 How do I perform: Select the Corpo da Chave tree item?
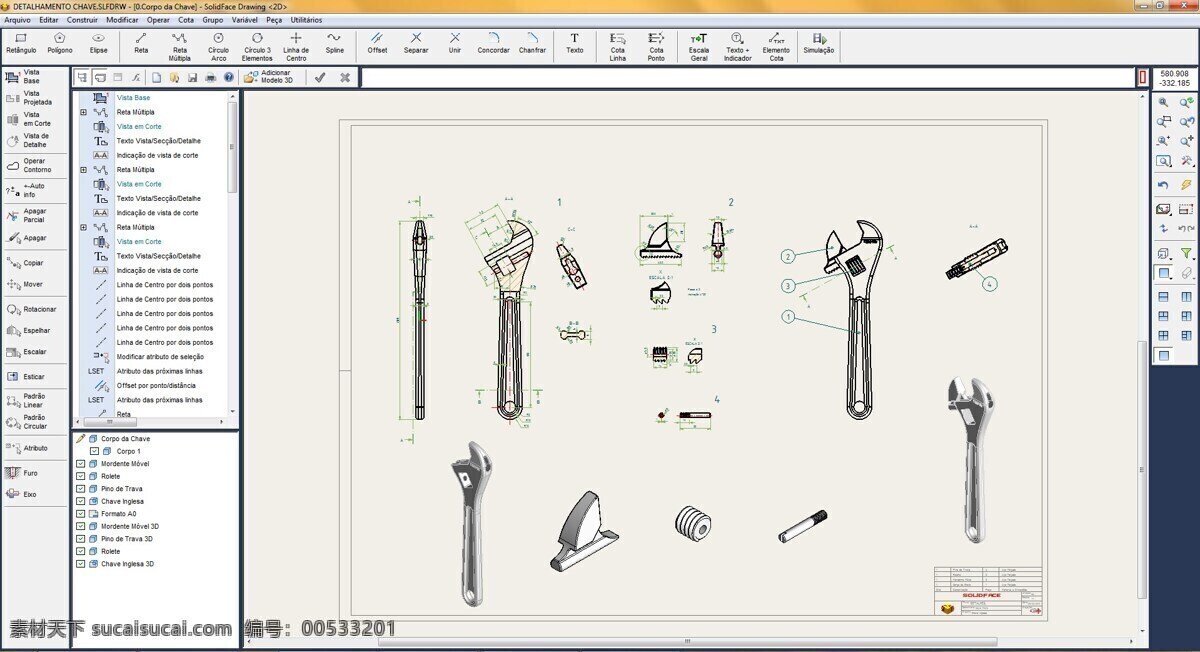[125, 439]
